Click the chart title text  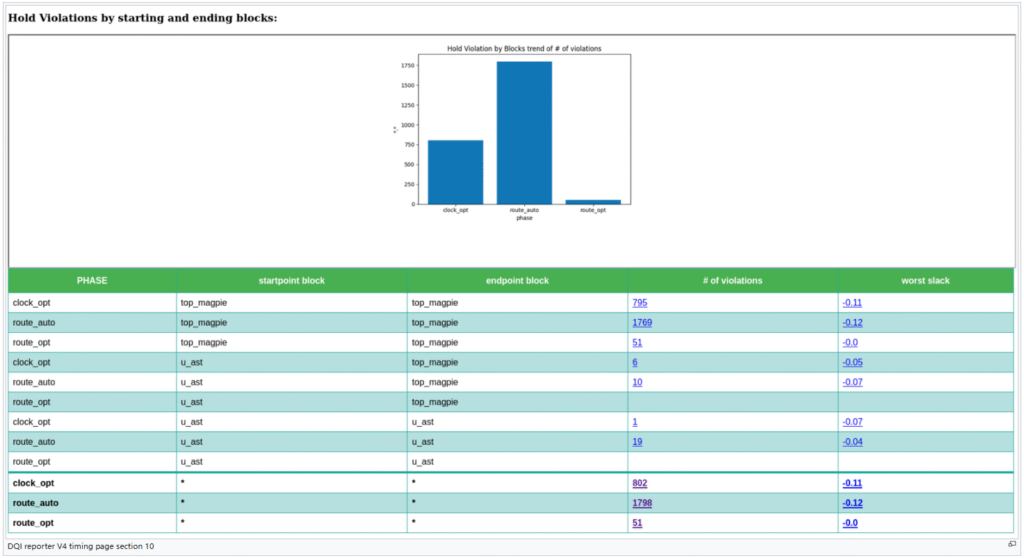[x=523, y=48]
